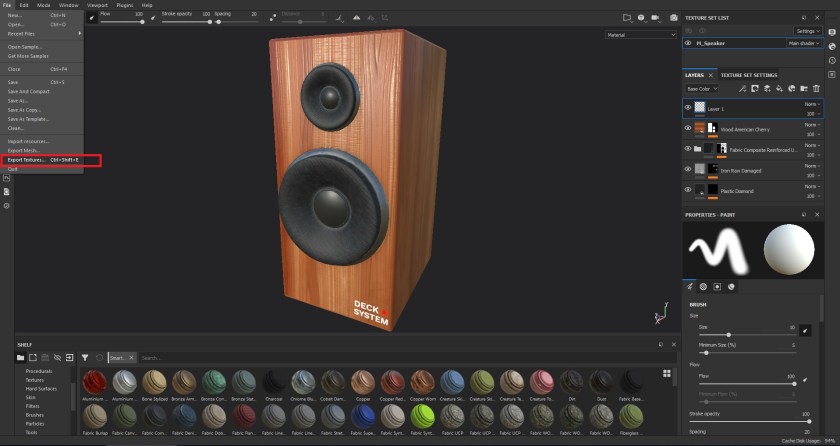Screen dimensions: 840x446
Task: Open the Viewport menu
Action: coord(97,5)
